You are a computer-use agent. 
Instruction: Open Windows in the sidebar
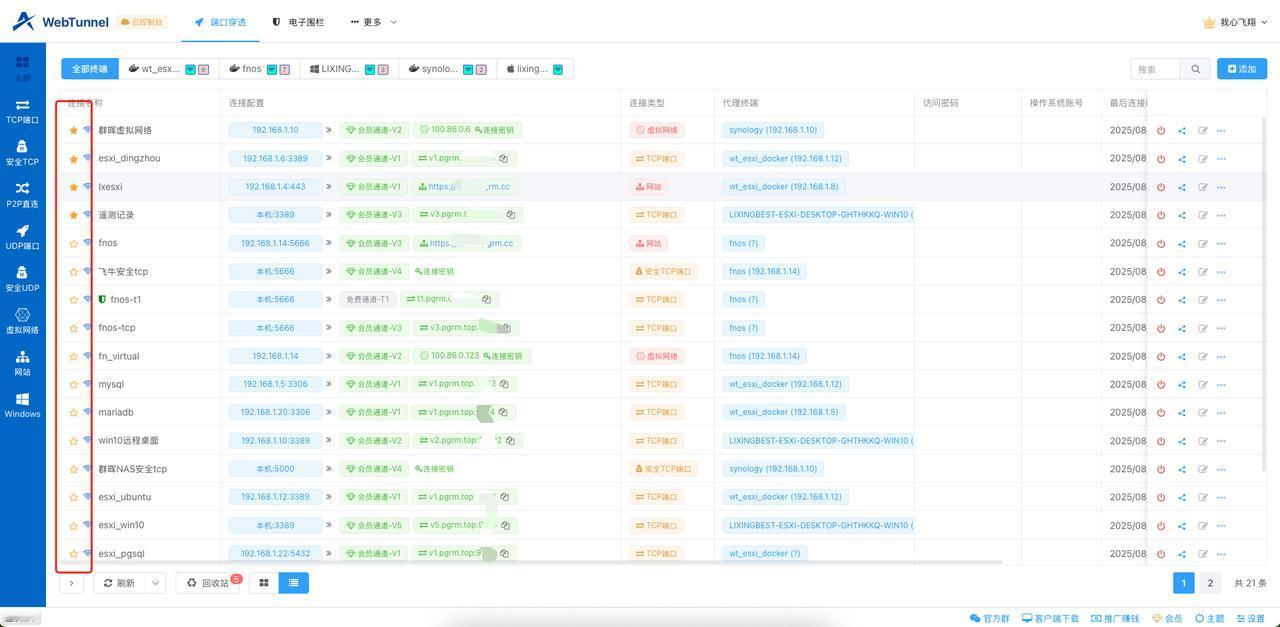pos(22,405)
